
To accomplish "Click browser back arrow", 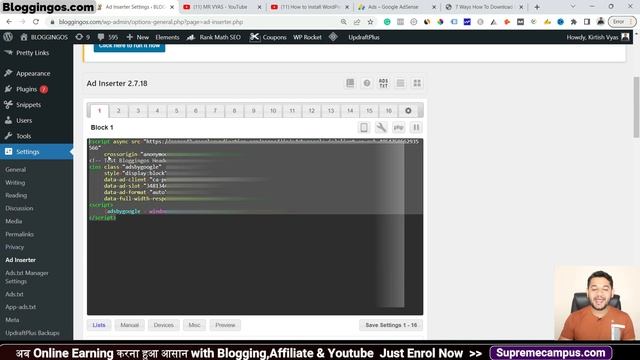I will (x=9, y=22).
